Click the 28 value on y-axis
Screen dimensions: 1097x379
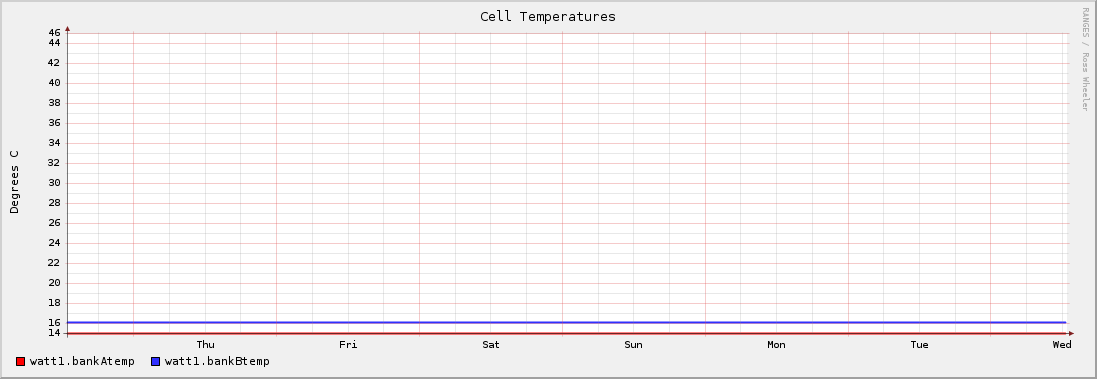[55, 203]
